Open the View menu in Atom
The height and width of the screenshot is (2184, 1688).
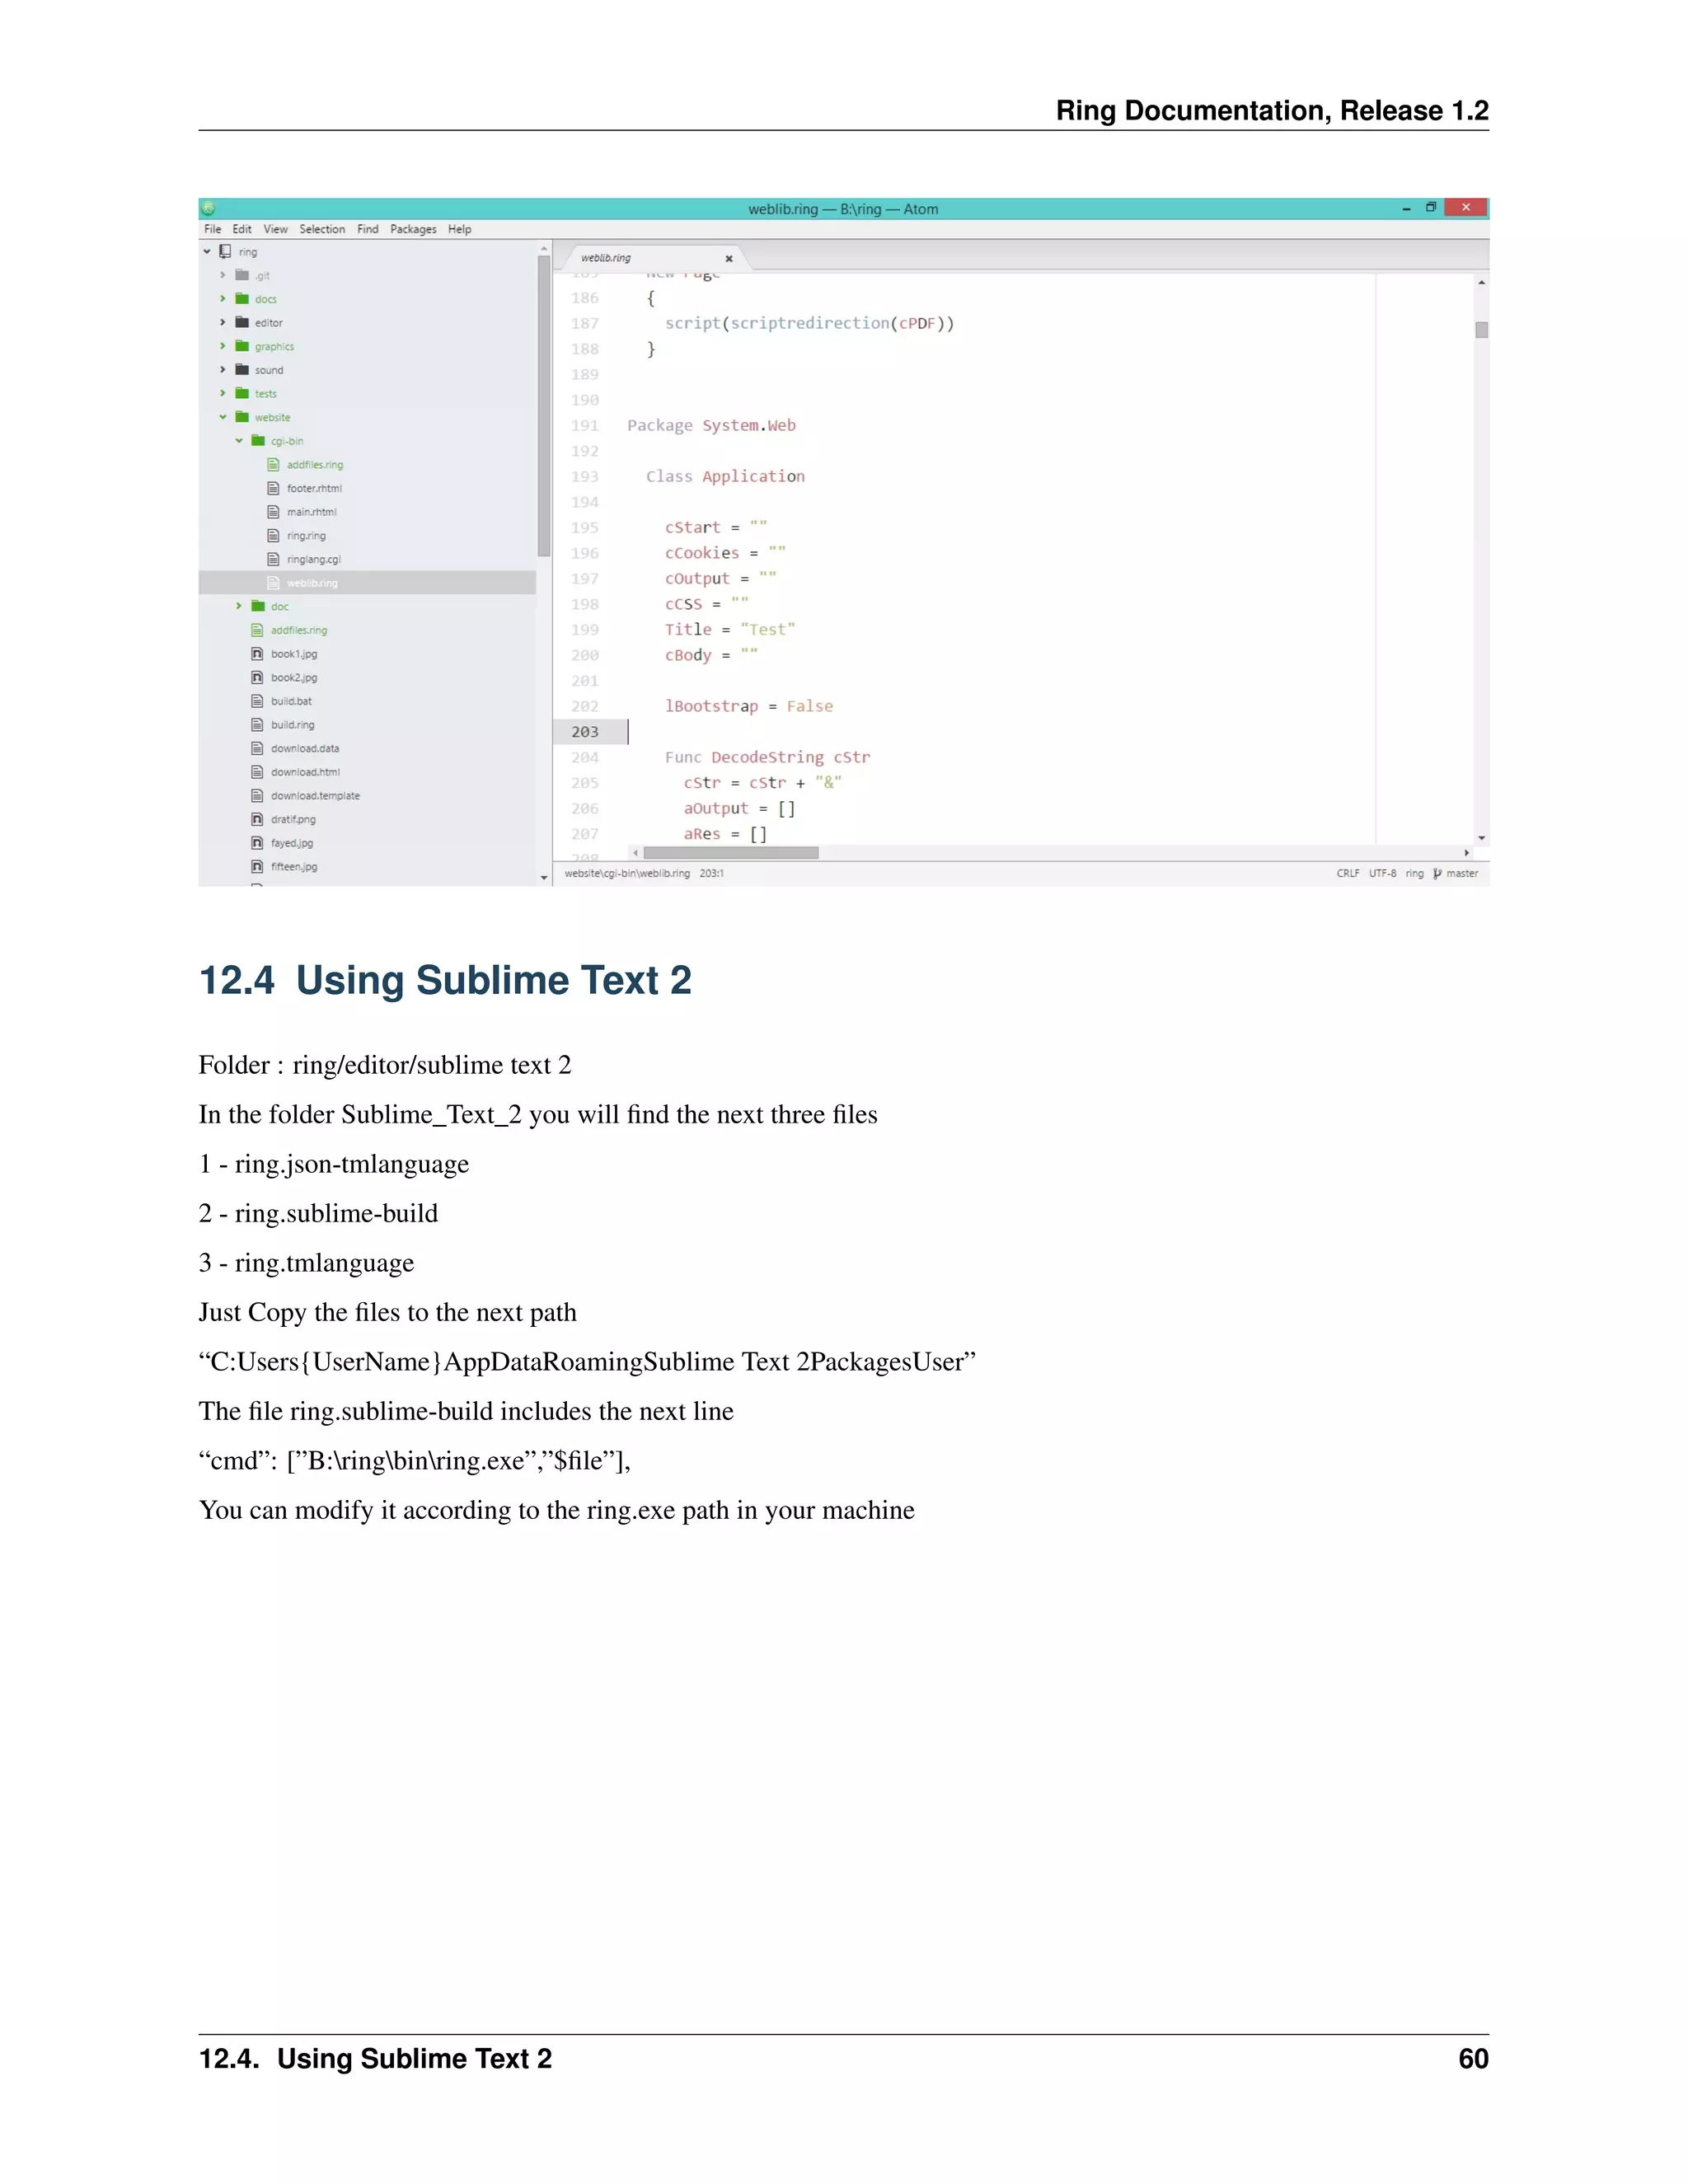pos(275,229)
